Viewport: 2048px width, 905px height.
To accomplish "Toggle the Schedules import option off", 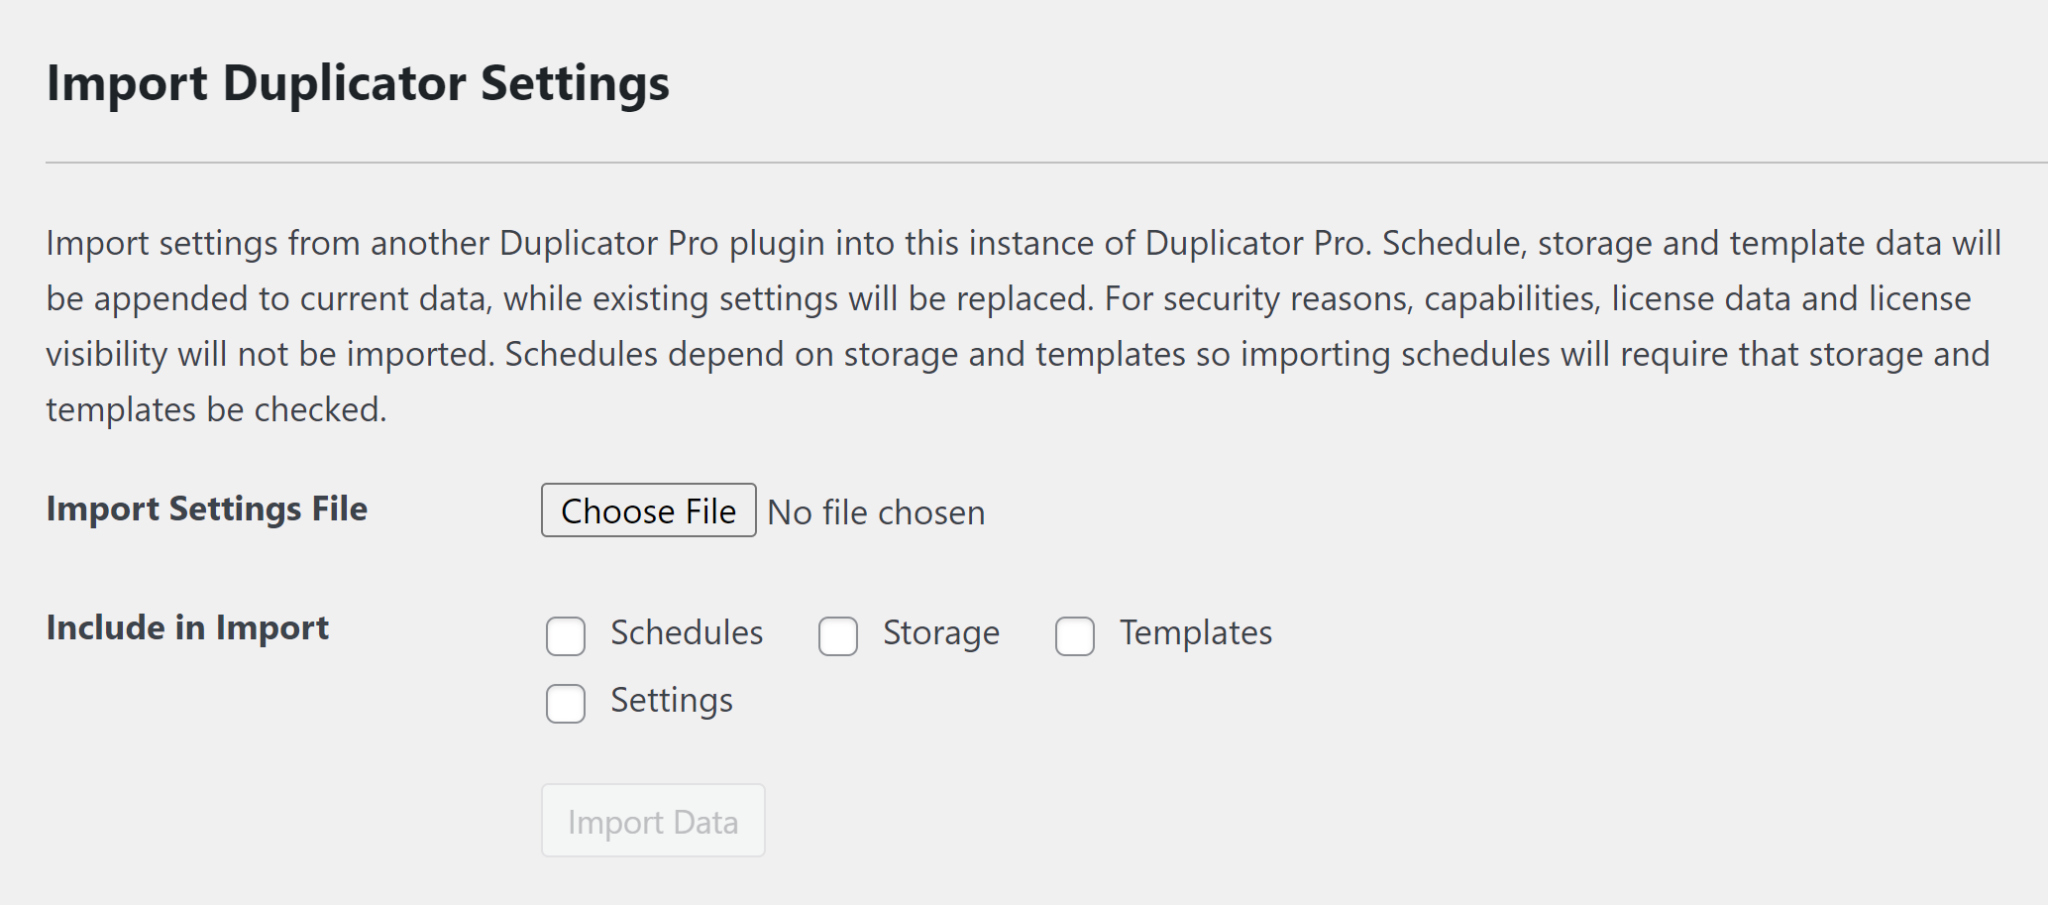I will 565,636.
